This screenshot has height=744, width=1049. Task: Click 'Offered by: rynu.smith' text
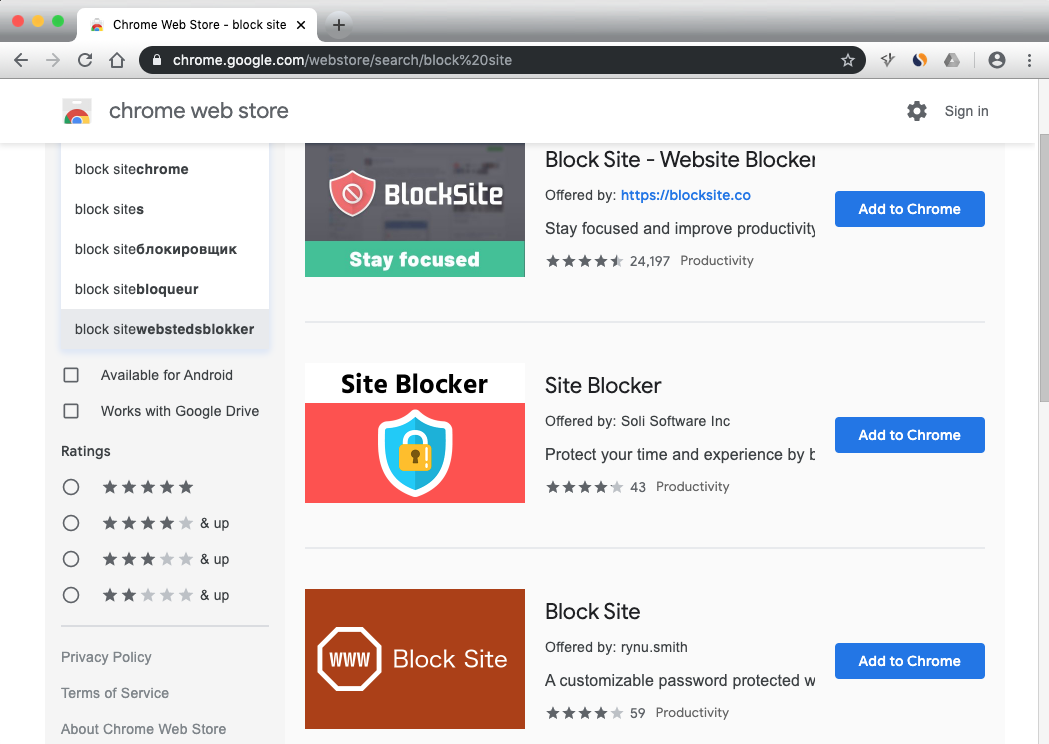pos(616,648)
